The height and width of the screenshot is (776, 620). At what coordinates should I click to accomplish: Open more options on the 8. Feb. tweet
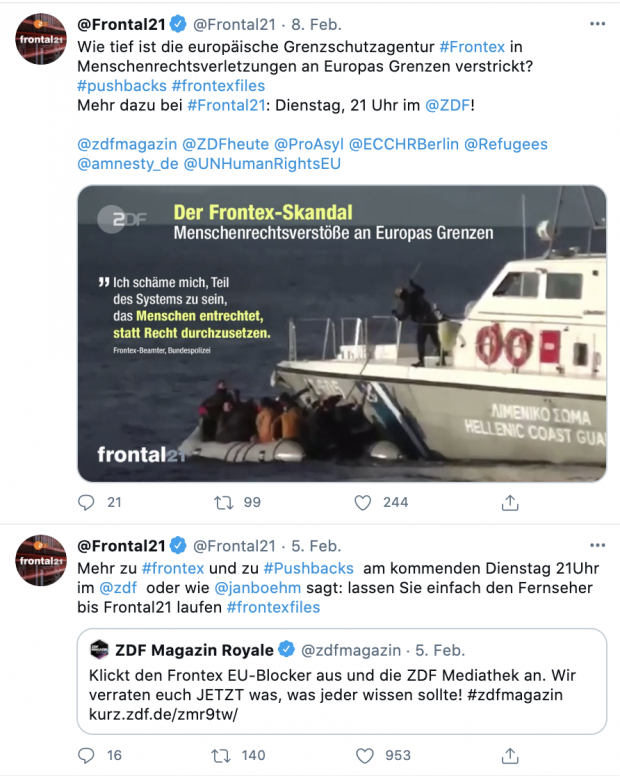coord(597,21)
